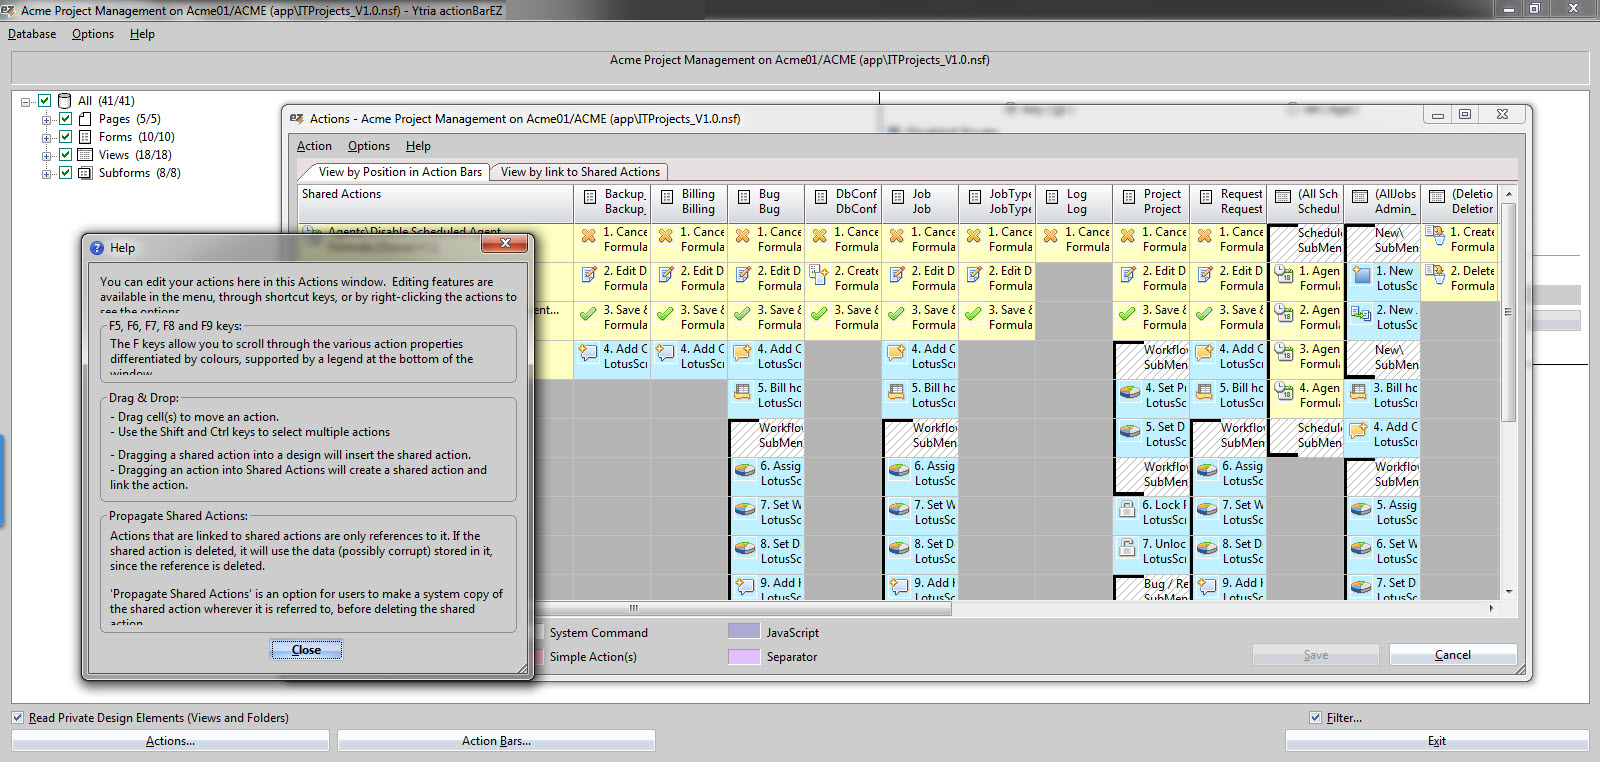
Task: Click the Exit button in the main window
Action: tap(1437, 741)
